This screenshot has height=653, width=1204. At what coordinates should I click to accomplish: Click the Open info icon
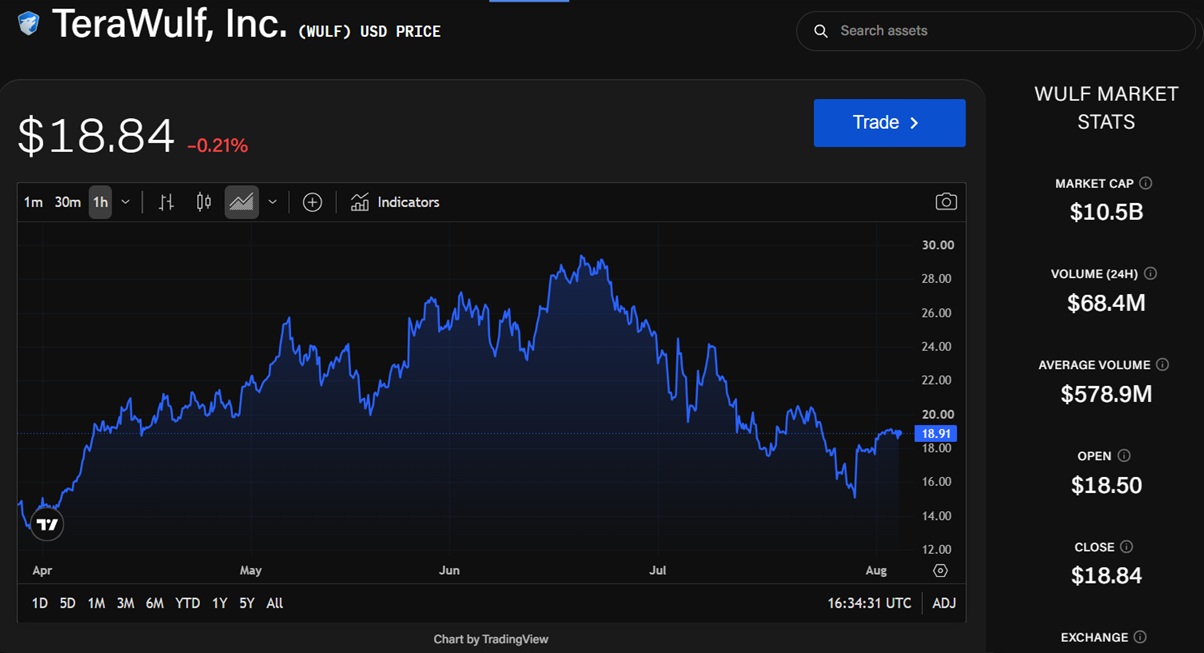1124,456
